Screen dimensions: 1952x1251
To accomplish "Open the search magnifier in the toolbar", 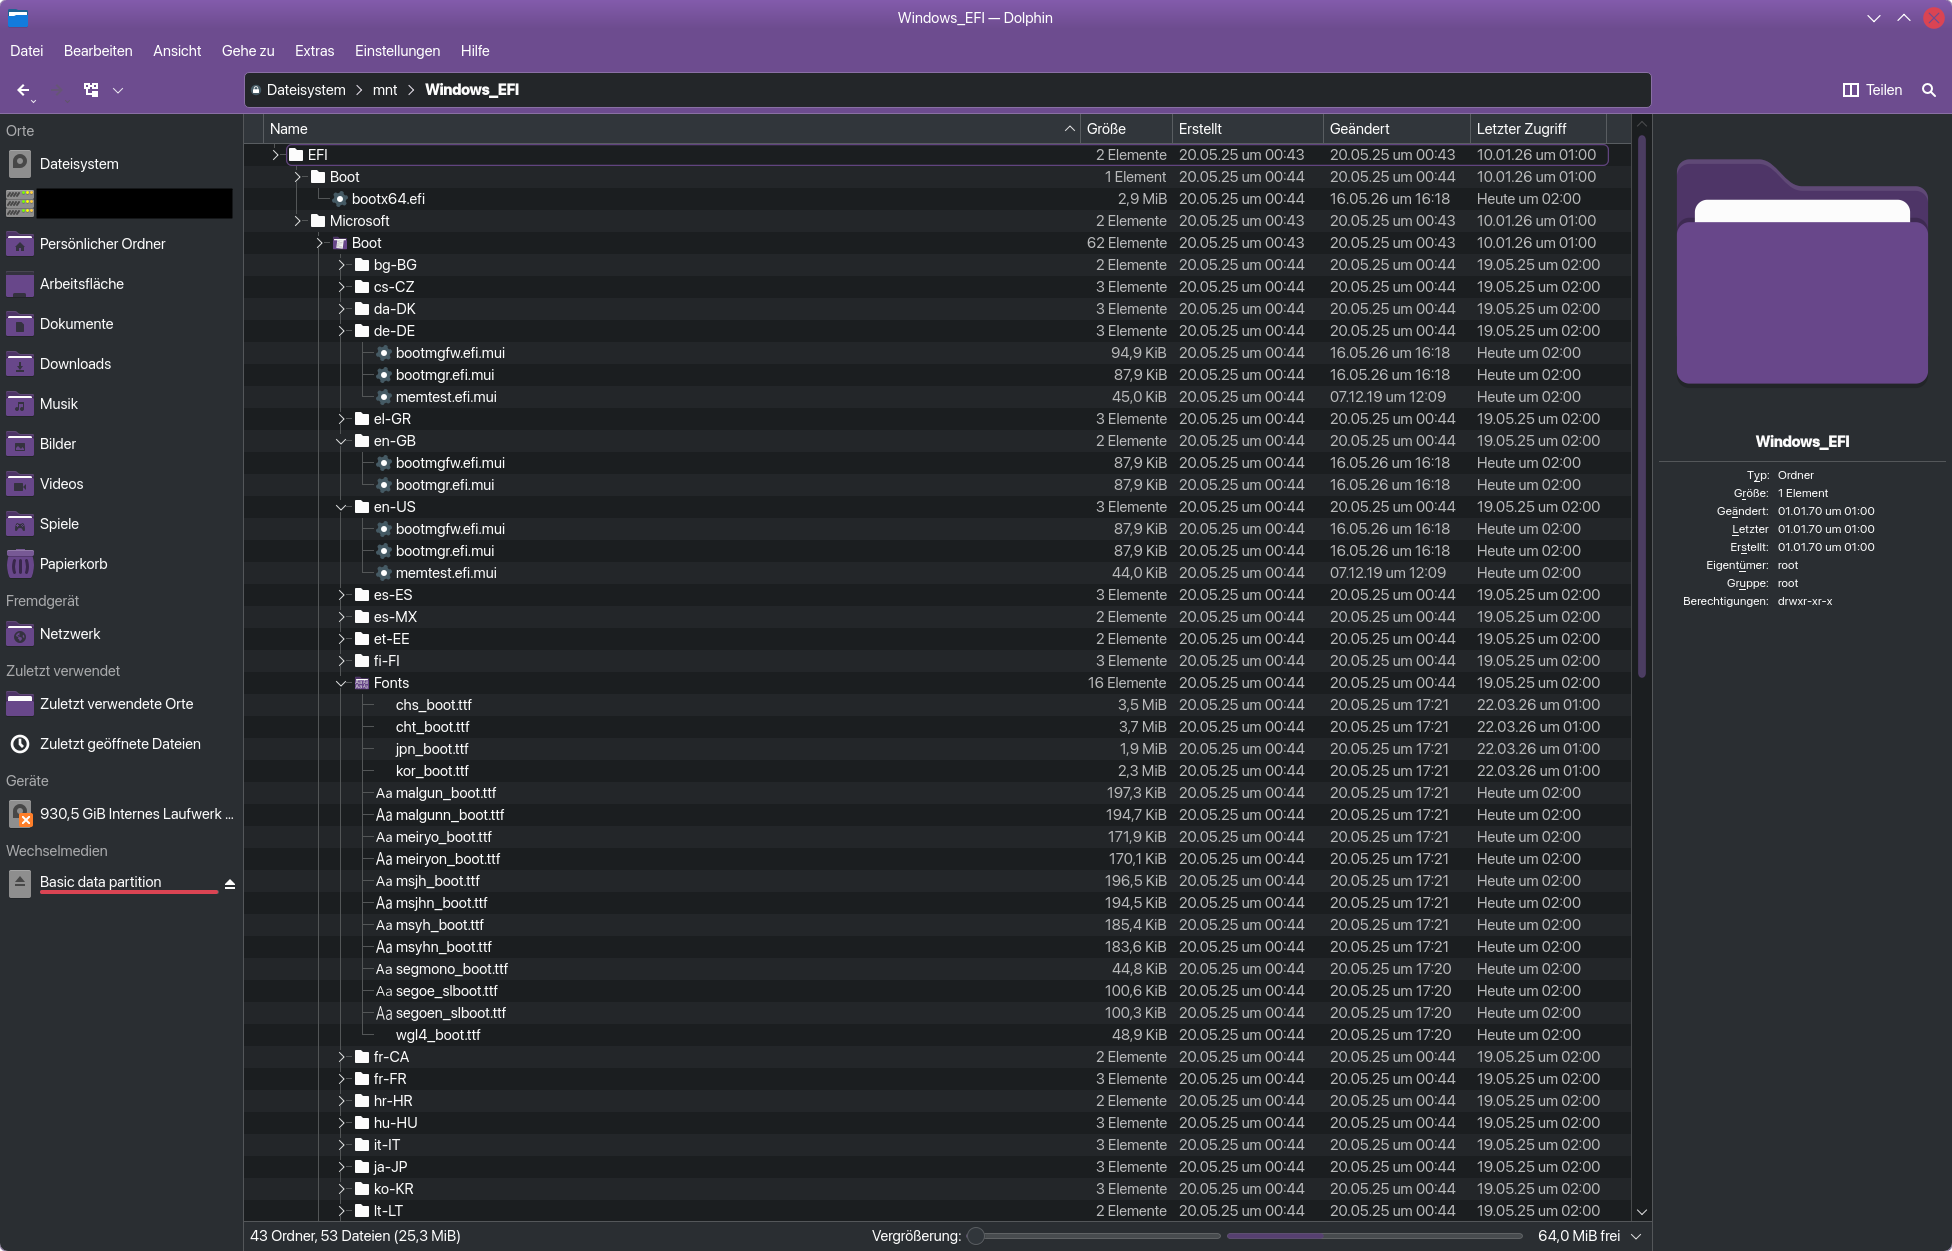I will click(x=1929, y=90).
